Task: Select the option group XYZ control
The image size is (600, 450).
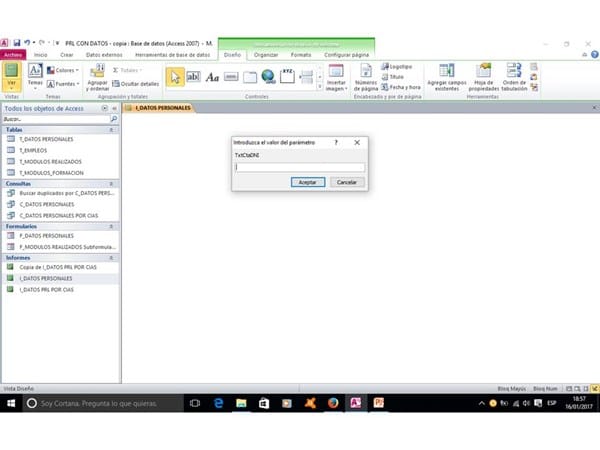Action: 287,76
